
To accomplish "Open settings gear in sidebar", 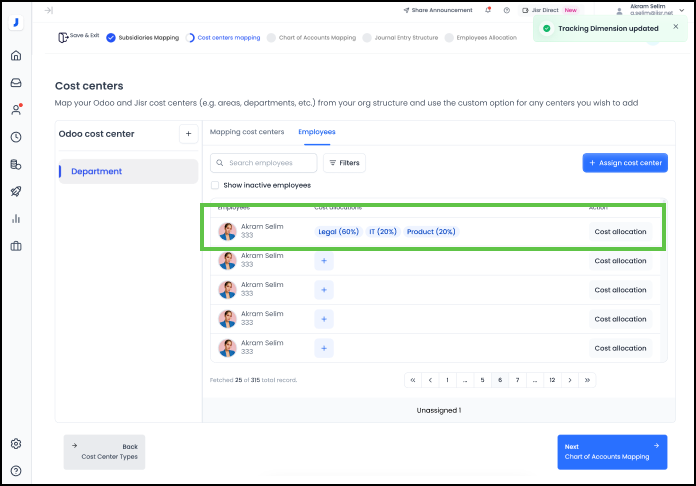I will (16, 444).
